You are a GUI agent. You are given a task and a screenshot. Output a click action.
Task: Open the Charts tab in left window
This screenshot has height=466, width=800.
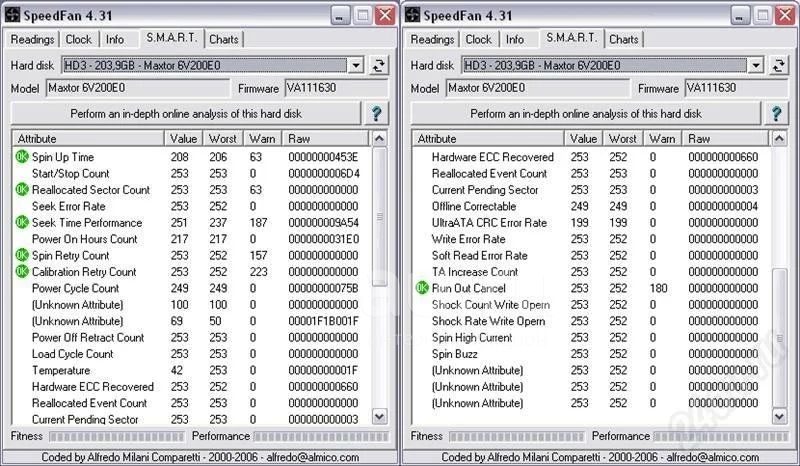click(224, 39)
